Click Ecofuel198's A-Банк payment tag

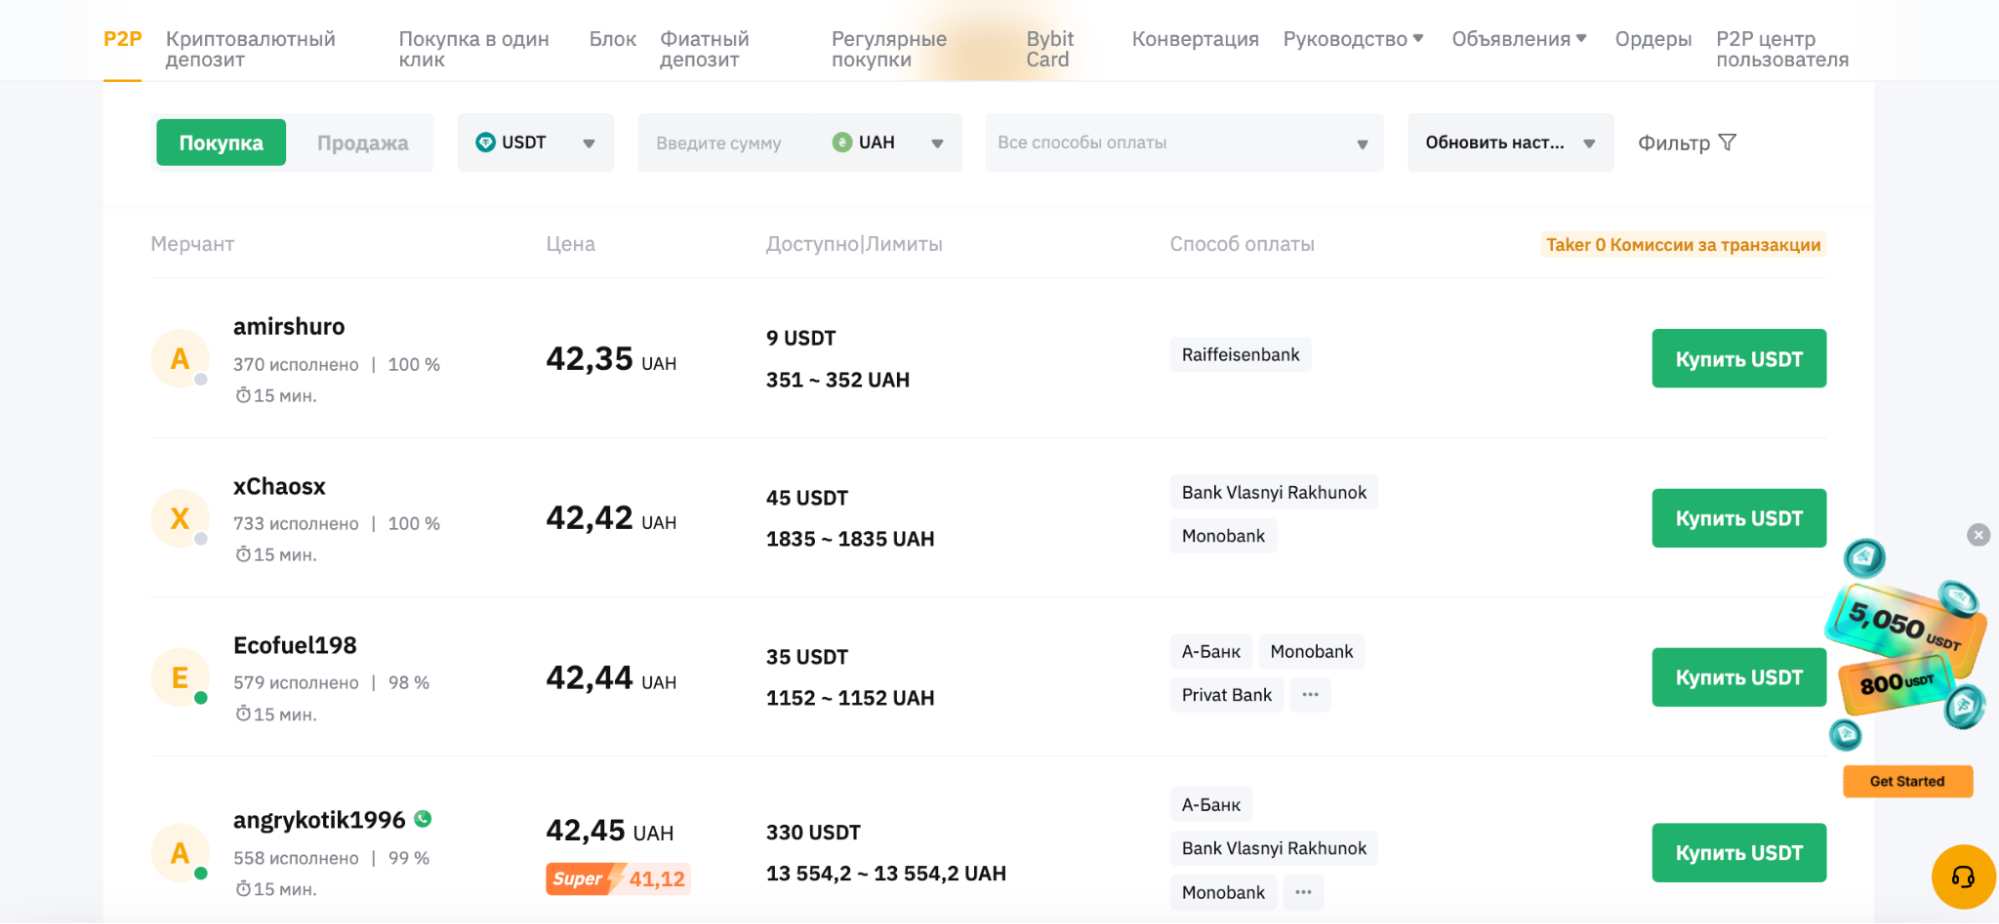click(x=1211, y=652)
